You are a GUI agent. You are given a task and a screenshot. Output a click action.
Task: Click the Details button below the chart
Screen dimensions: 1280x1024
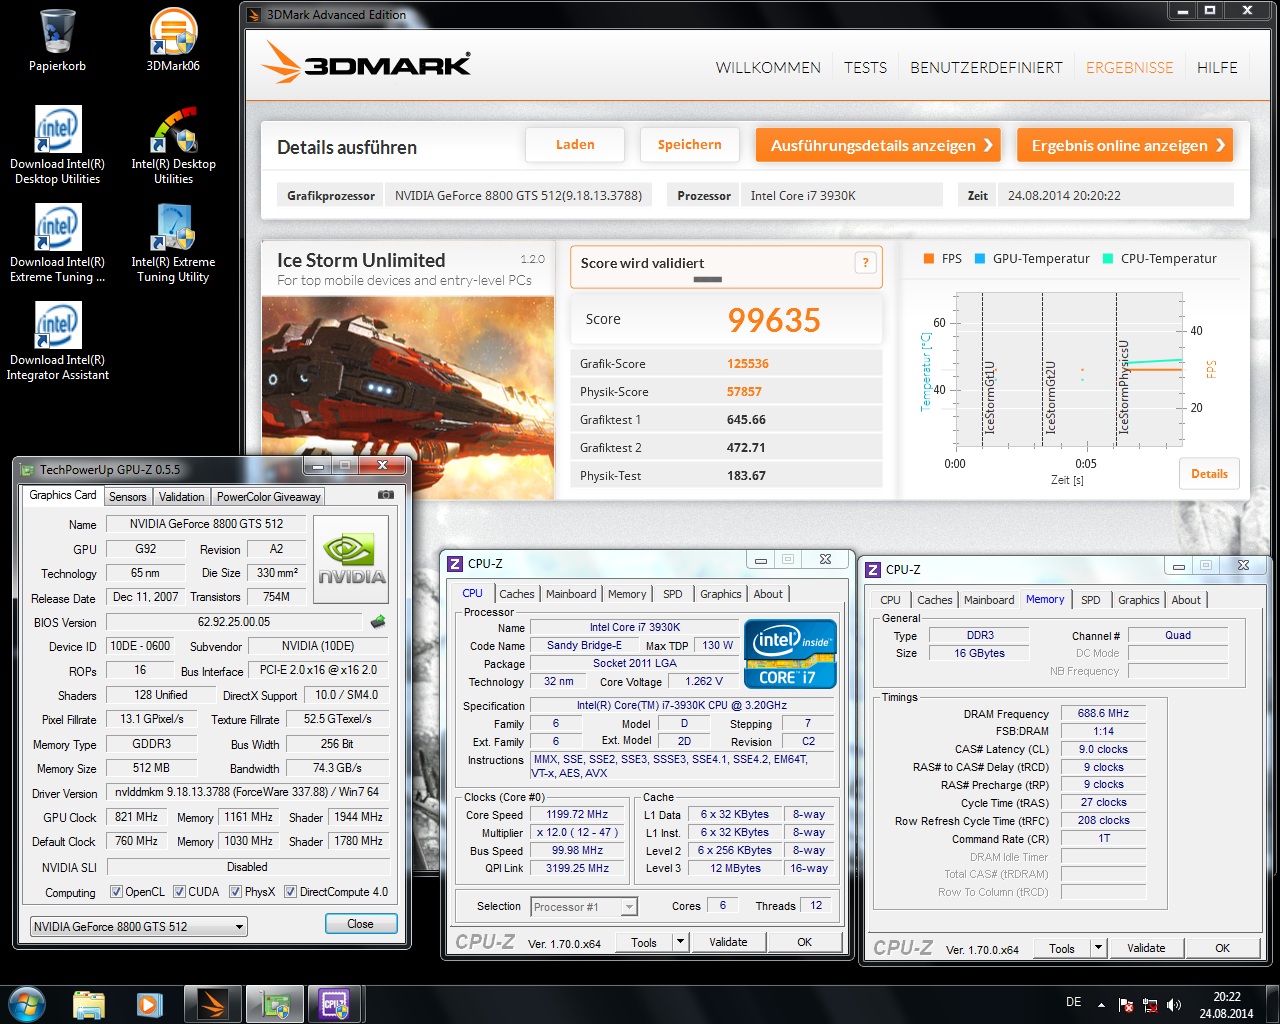(1209, 474)
